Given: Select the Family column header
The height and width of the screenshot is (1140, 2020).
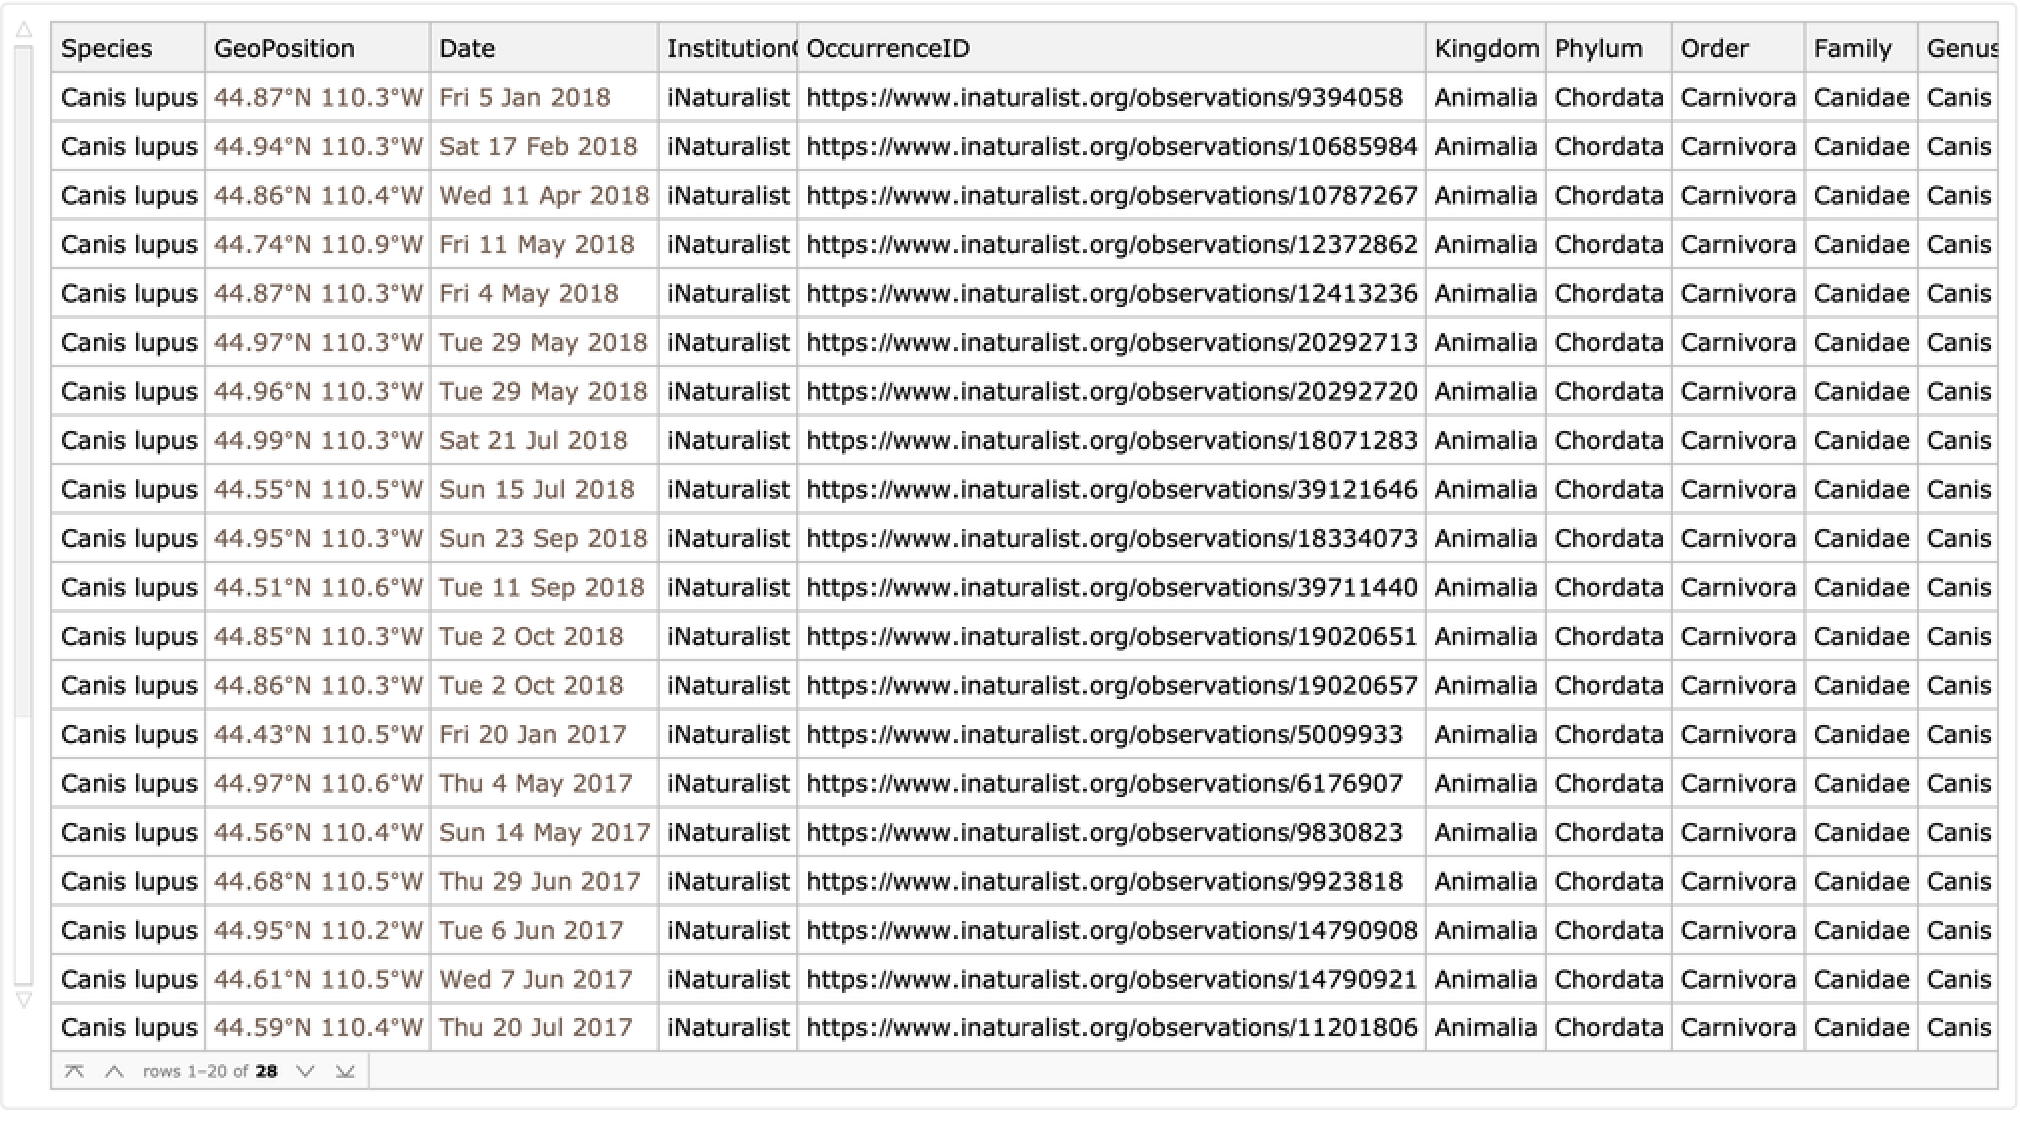Looking at the screenshot, I should [x=1852, y=49].
